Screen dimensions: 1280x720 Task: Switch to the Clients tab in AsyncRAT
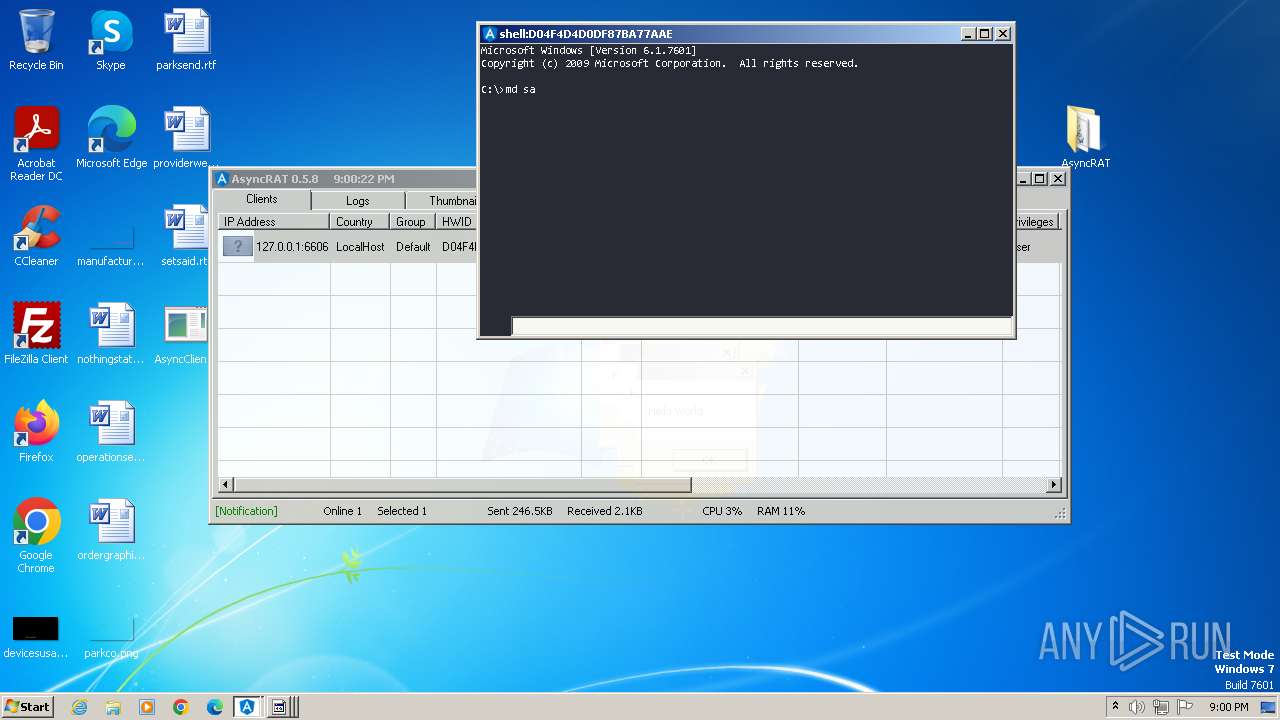262,199
